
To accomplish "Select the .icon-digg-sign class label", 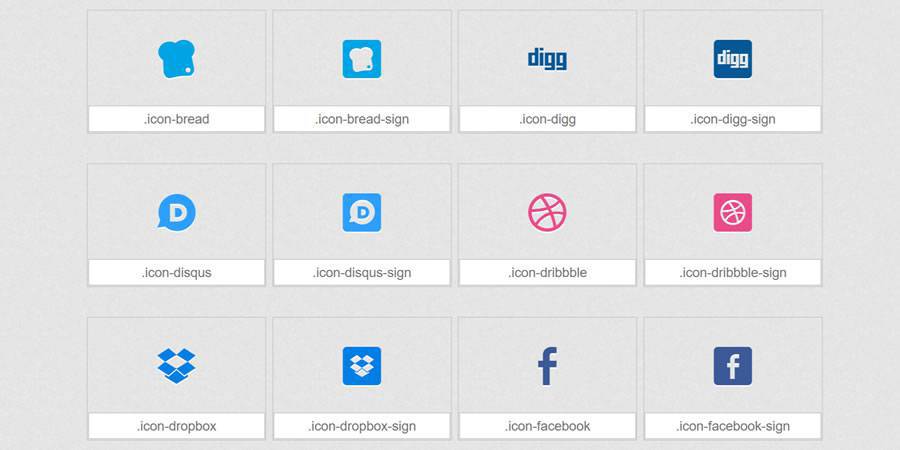I will point(732,119).
